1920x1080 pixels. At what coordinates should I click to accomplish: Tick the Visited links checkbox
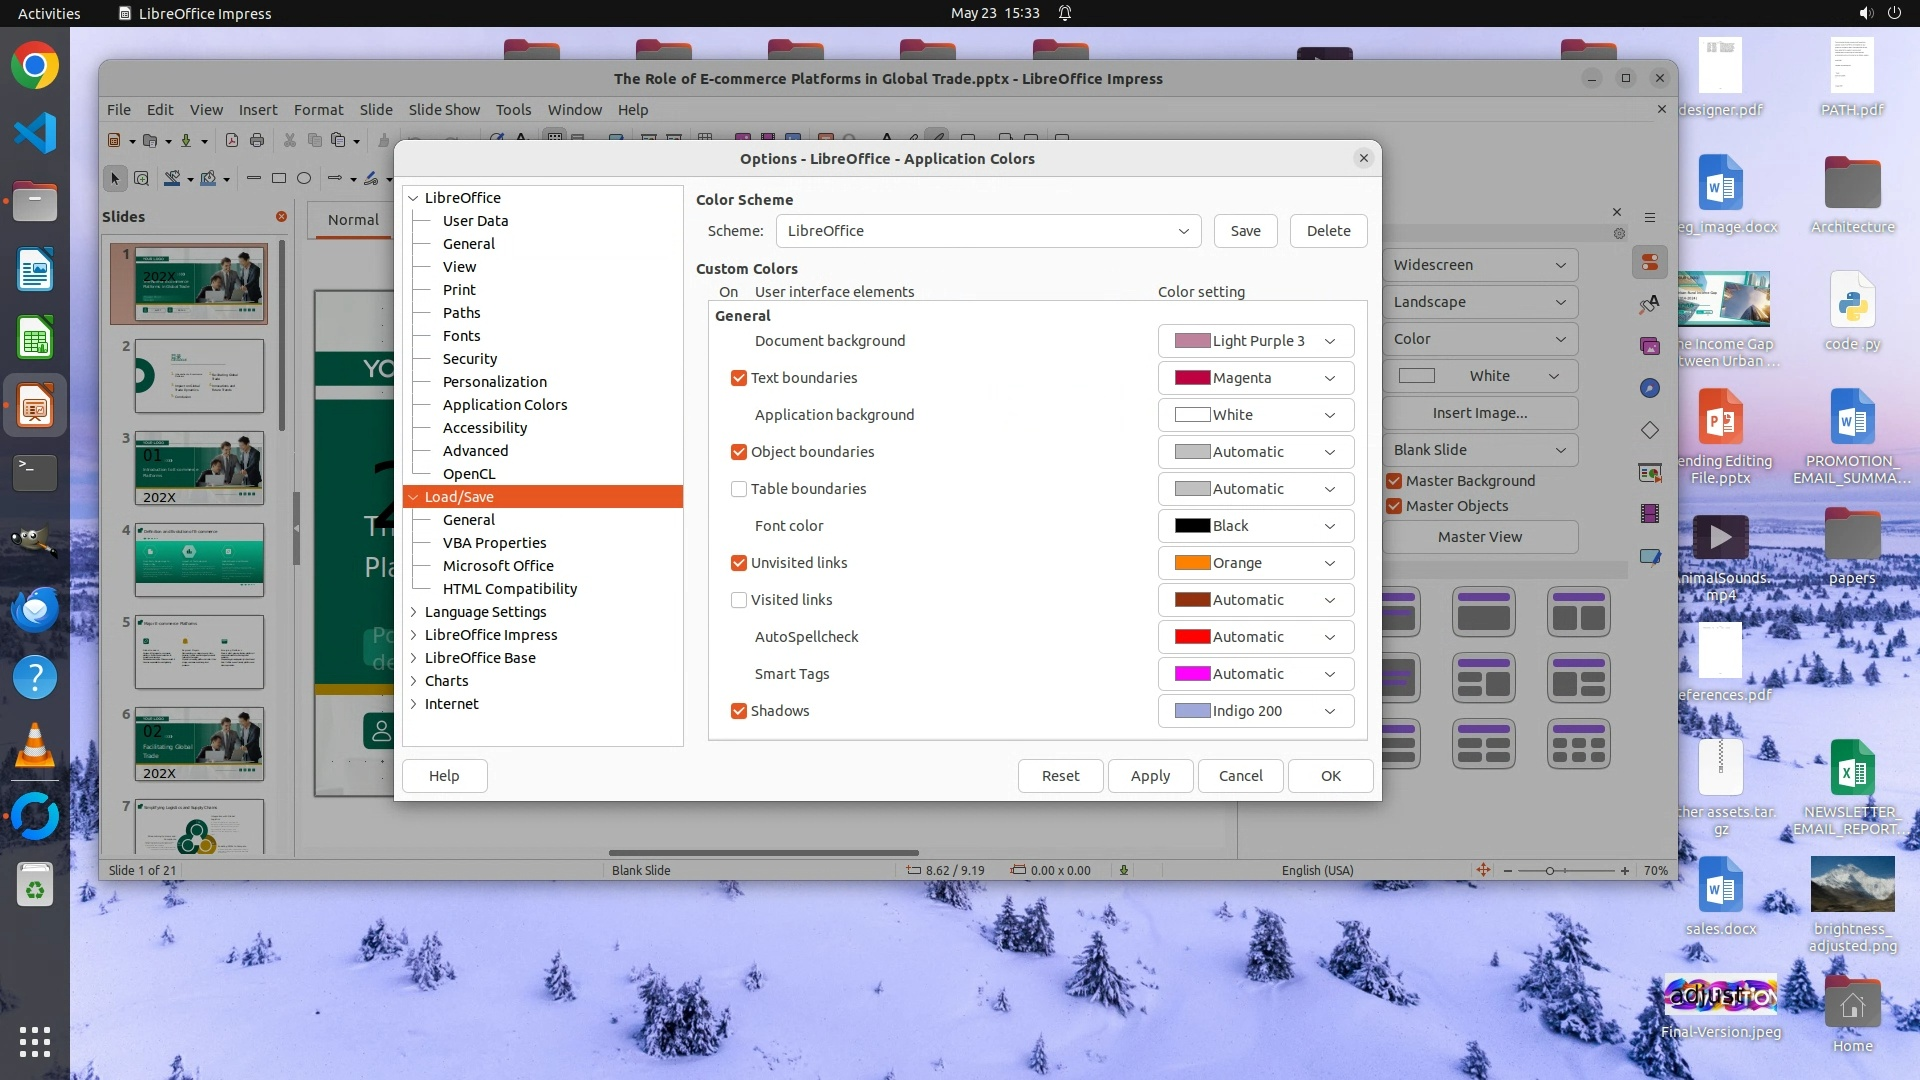(x=739, y=600)
